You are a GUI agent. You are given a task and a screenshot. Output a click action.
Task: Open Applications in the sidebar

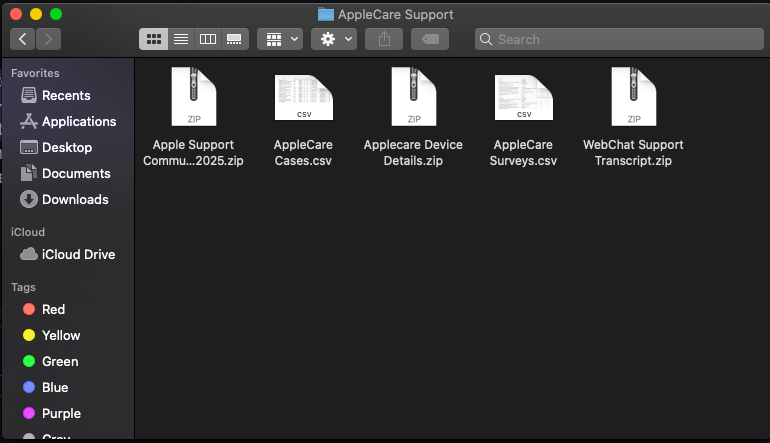67,121
